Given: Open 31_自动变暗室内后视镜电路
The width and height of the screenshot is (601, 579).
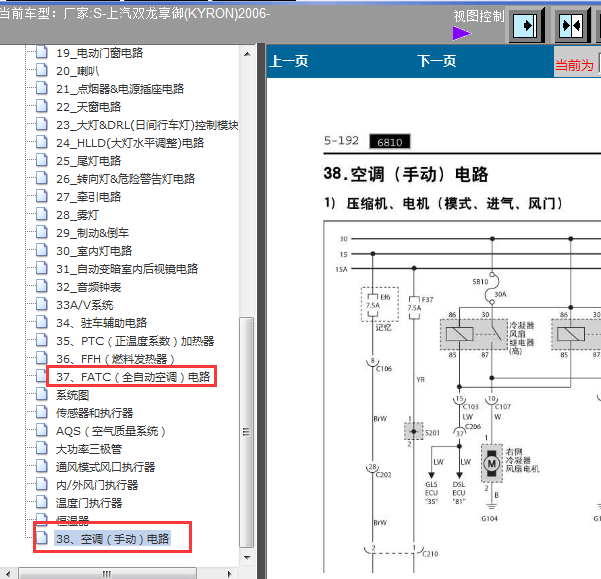Looking at the screenshot, I should point(127,269).
